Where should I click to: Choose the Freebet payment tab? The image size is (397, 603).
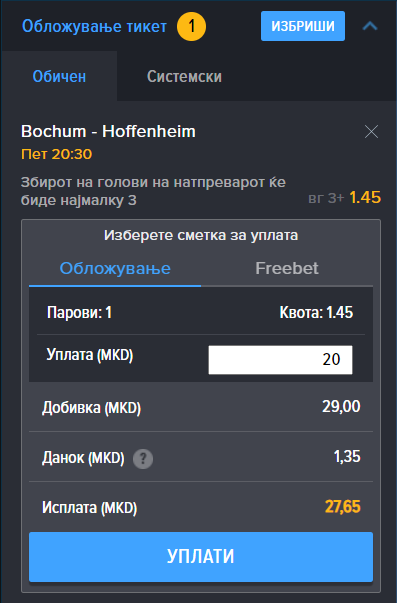point(287,268)
